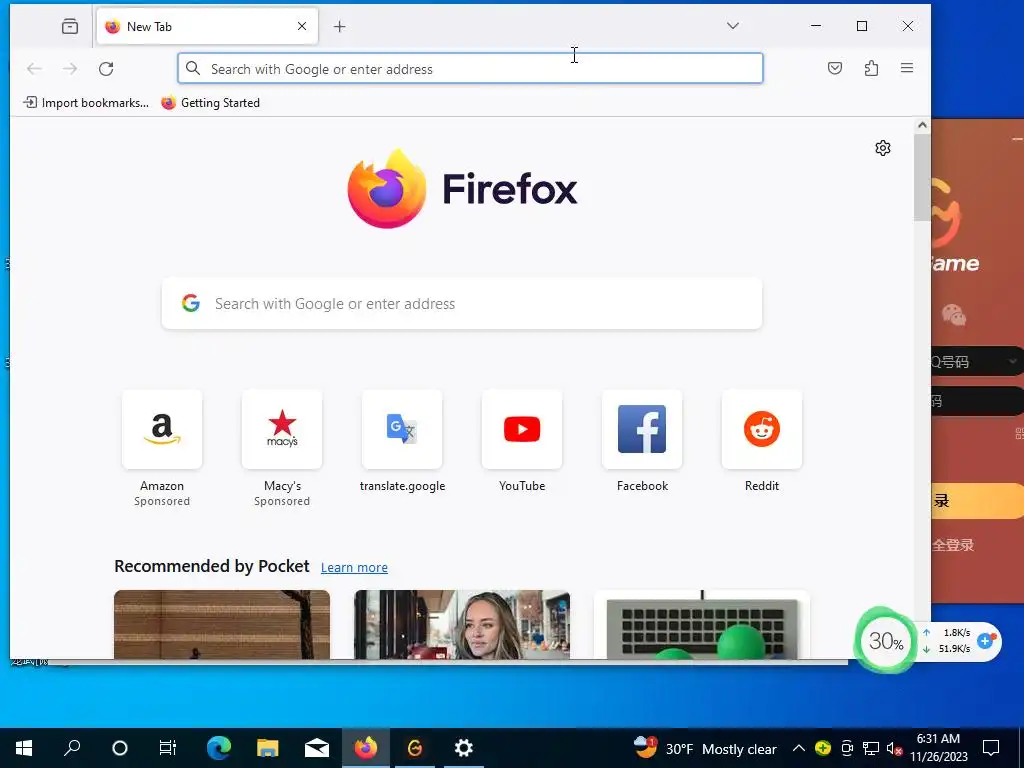Image resolution: width=1024 pixels, height=768 pixels.
Task: Click the page scrollbar thumb
Action: tap(921, 178)
